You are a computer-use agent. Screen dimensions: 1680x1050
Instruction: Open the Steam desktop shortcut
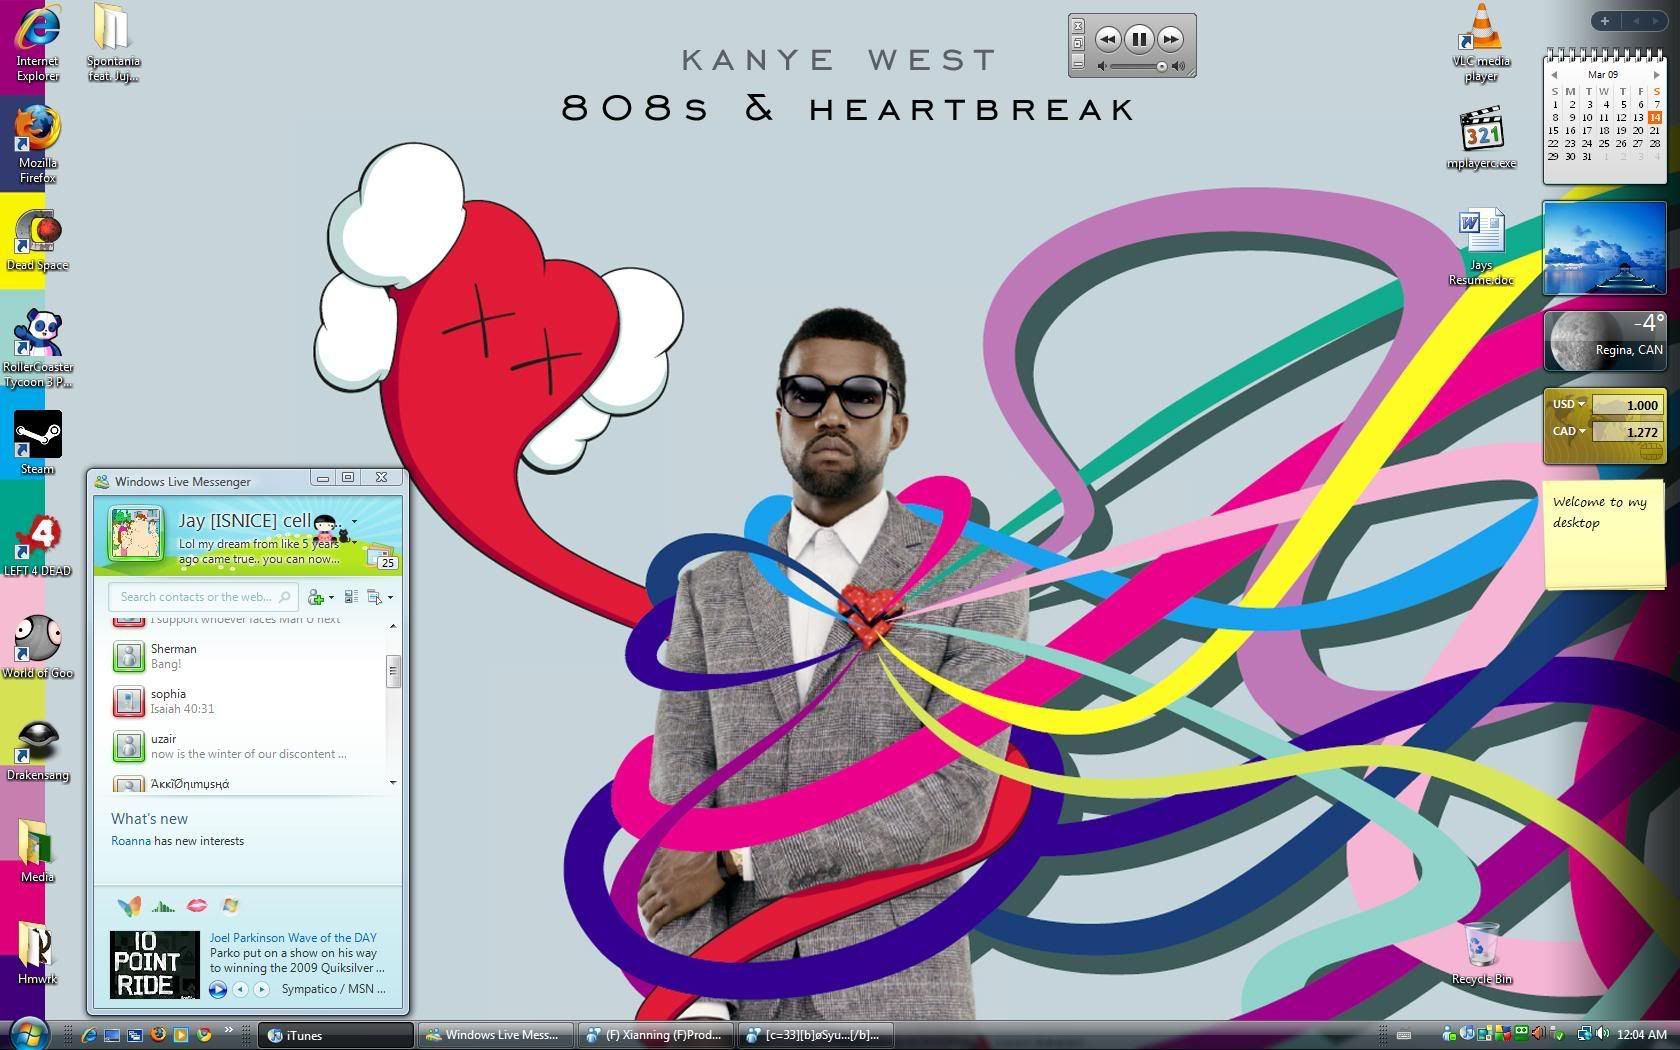pyautogui.click(x=38, y=442)
